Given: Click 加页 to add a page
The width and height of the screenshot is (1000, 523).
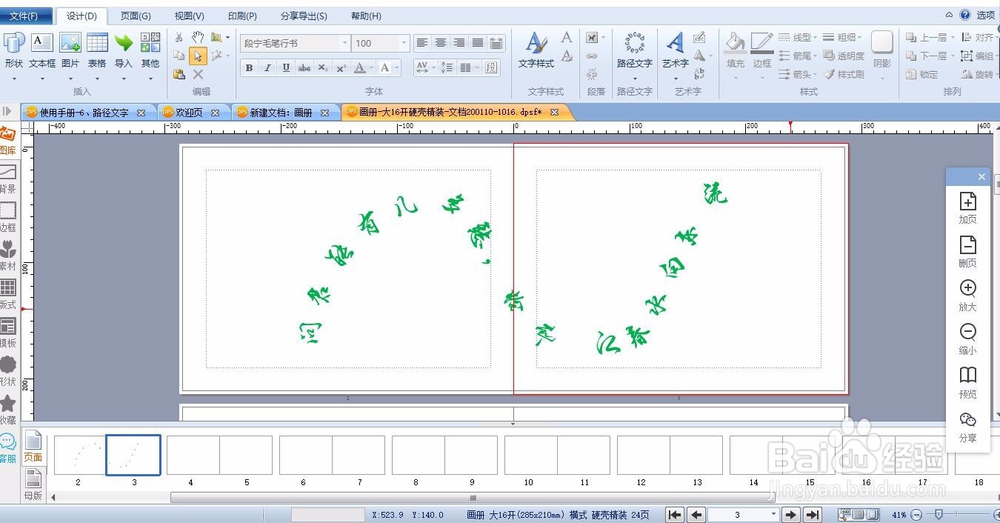Looking at the screenshot, I should pyautogui.click(x=967, y=208).
